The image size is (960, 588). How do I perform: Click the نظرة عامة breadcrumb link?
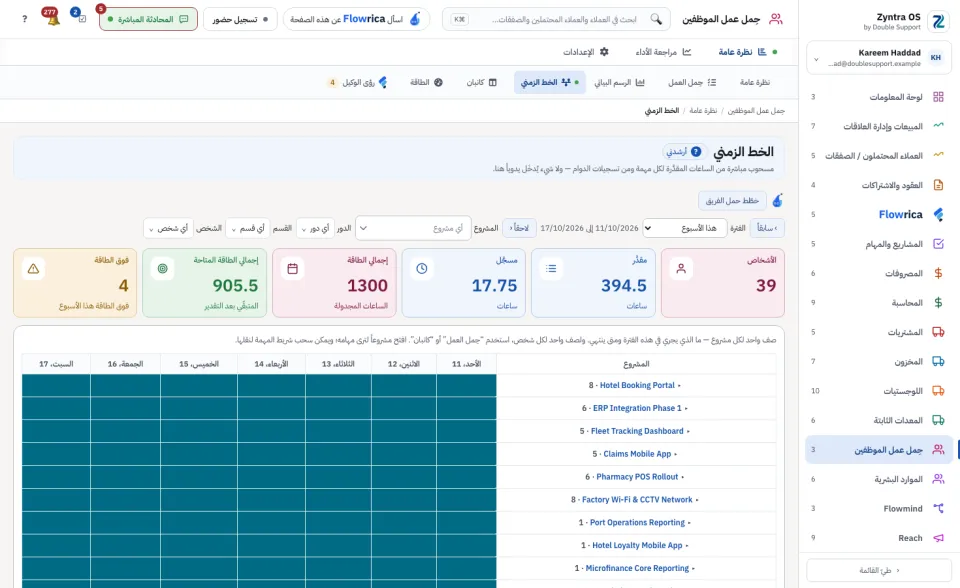pos(702,110)
